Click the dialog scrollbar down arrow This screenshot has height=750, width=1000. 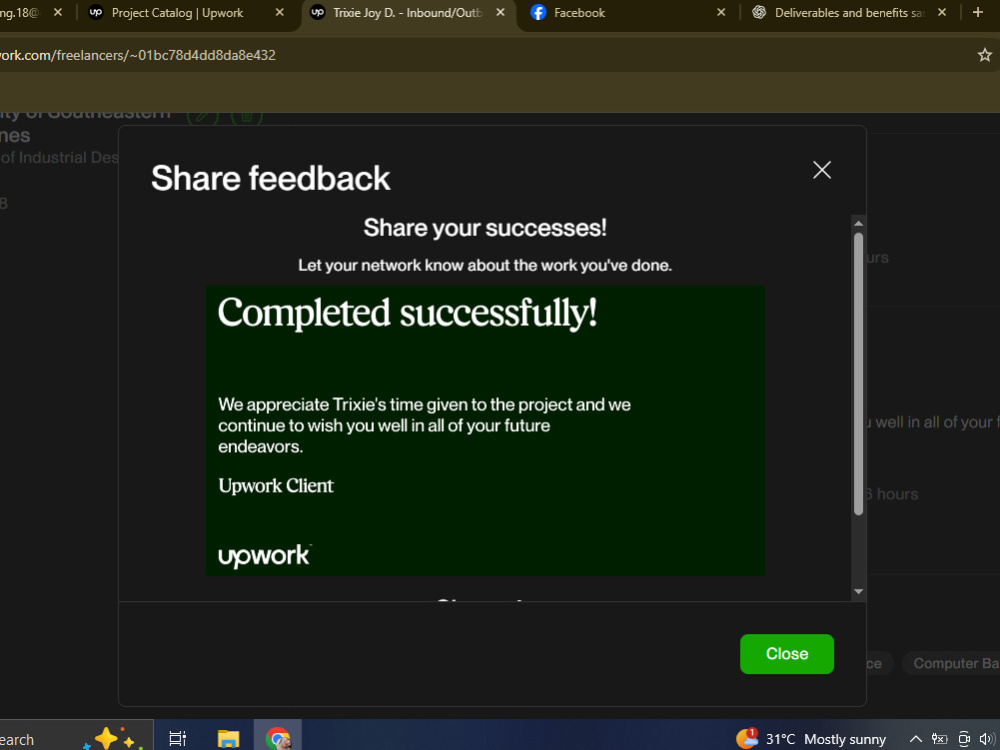click(x=858, y=591)
